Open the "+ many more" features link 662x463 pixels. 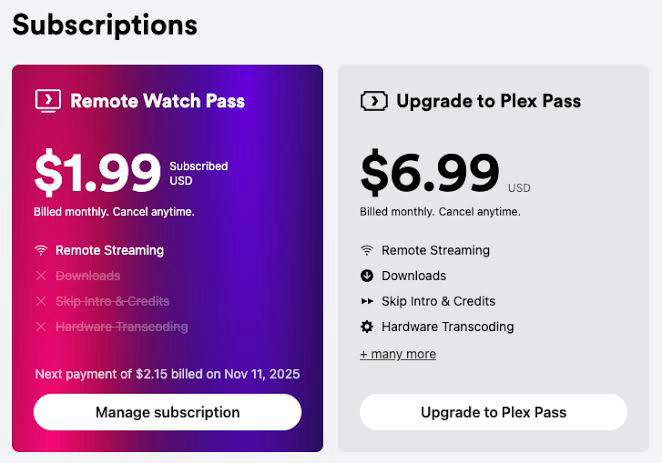click(398, 354)
